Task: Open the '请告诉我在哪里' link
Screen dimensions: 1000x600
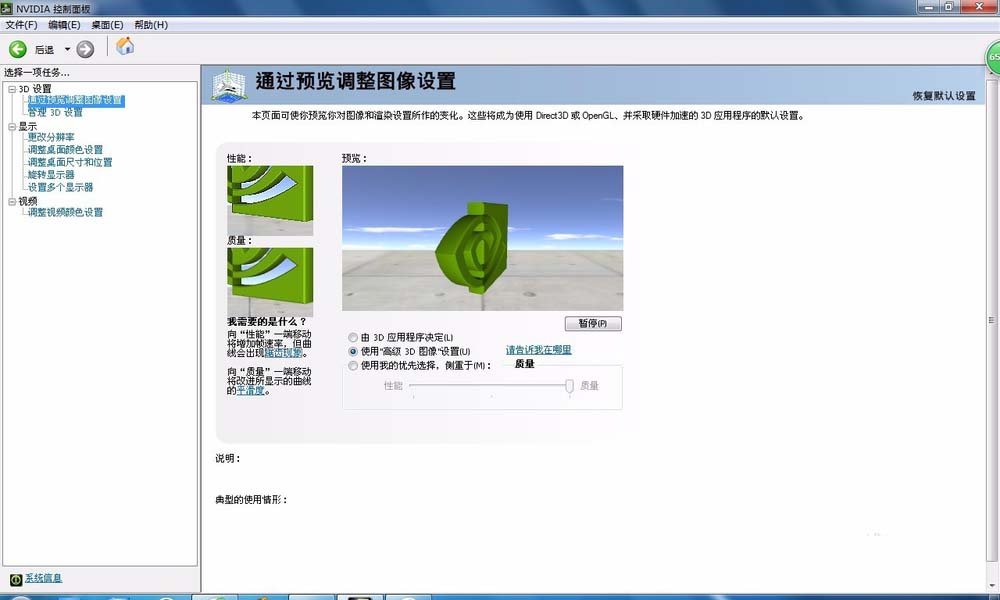Action: [x=538, y=350]
